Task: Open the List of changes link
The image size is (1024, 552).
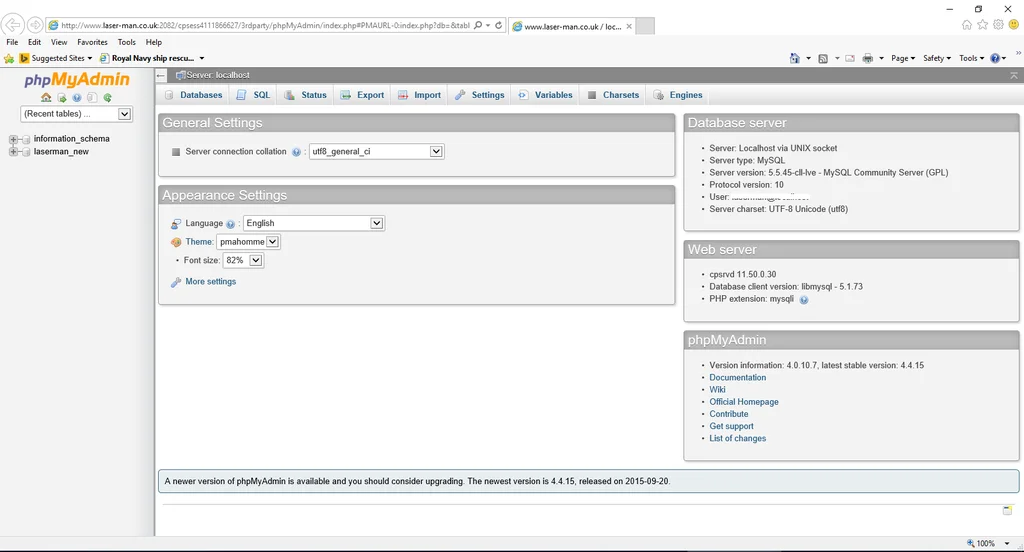Action: tap(737, 438)
